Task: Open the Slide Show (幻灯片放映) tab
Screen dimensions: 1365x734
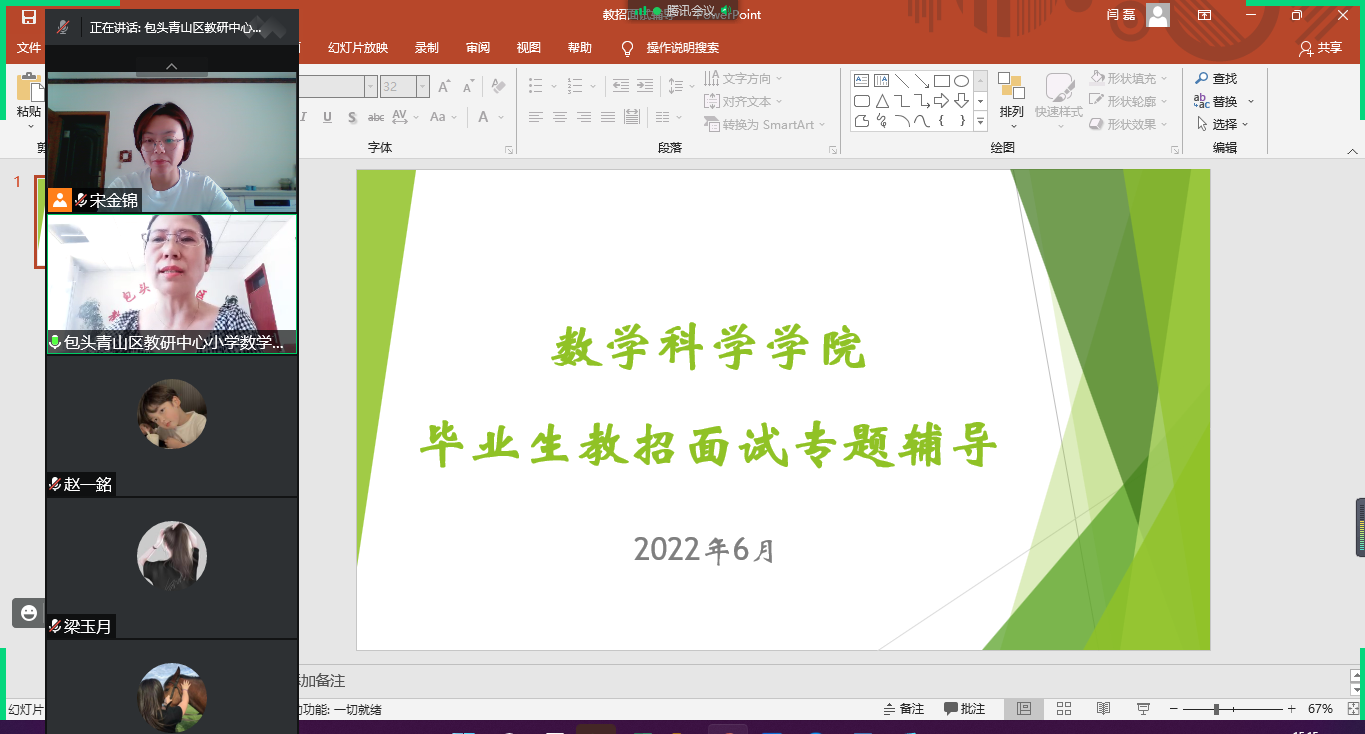Action: (358, 48)
